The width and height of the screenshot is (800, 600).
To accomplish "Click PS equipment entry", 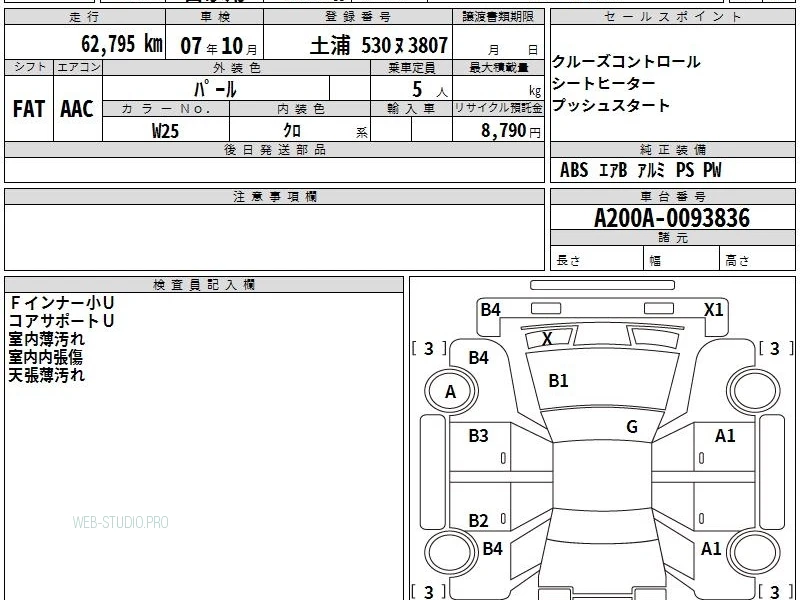I will point(685,170).
